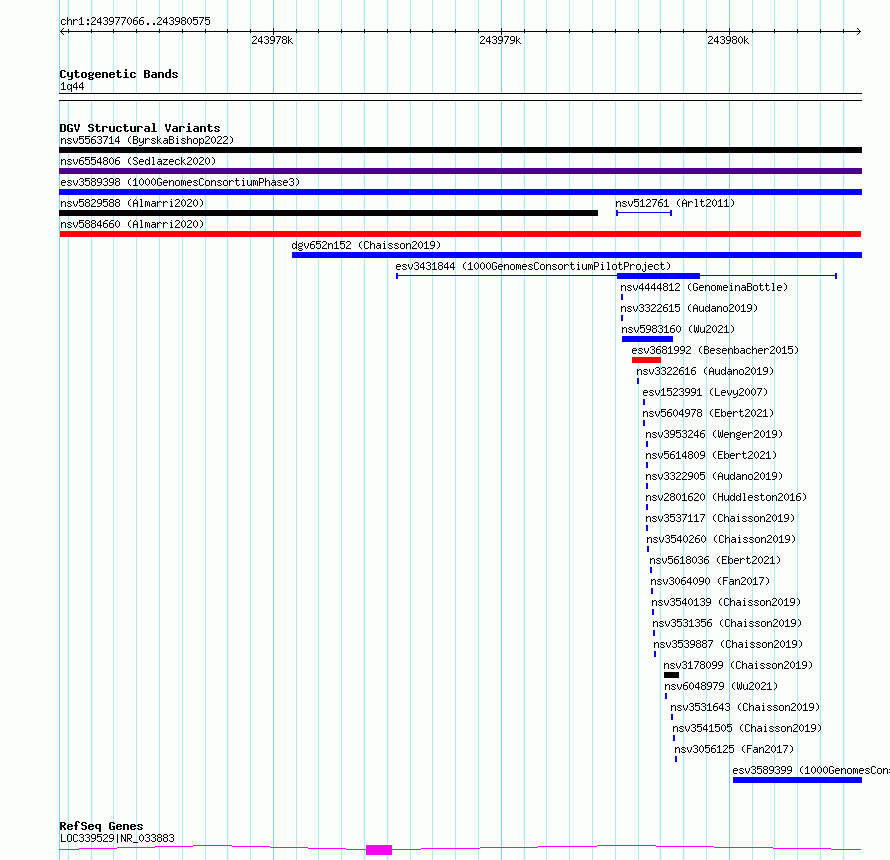Click the Cytogenetic Bands track title

point(119,74)
